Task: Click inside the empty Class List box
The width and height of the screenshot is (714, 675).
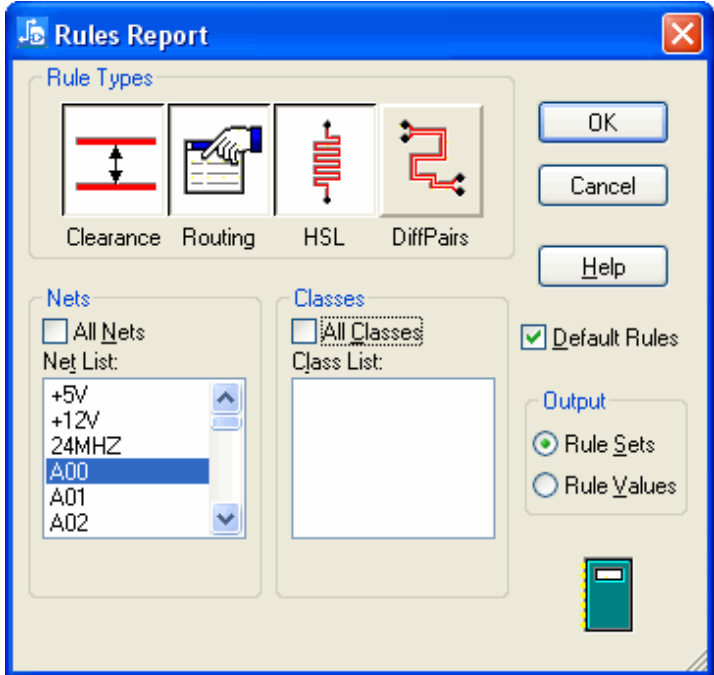Action: pyautogui.click(x=393, y=458)
